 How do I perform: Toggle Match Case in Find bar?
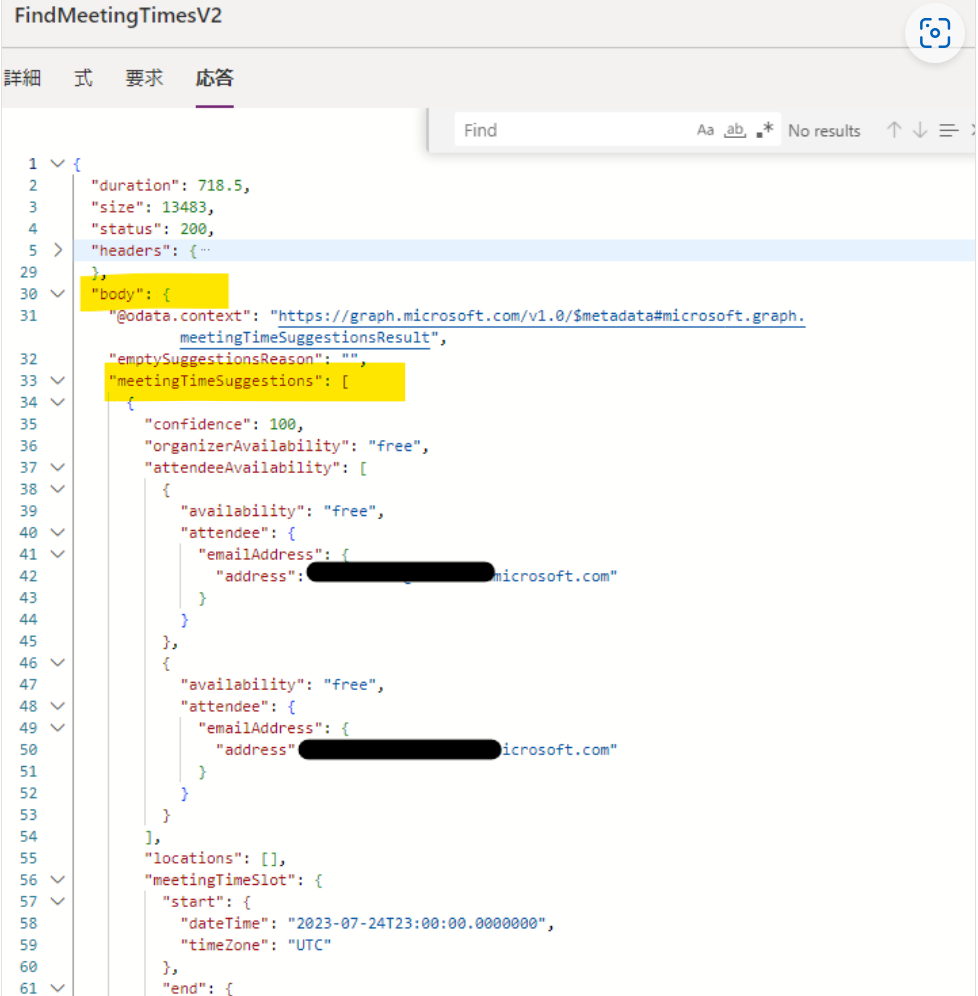(x=705, y=130)
